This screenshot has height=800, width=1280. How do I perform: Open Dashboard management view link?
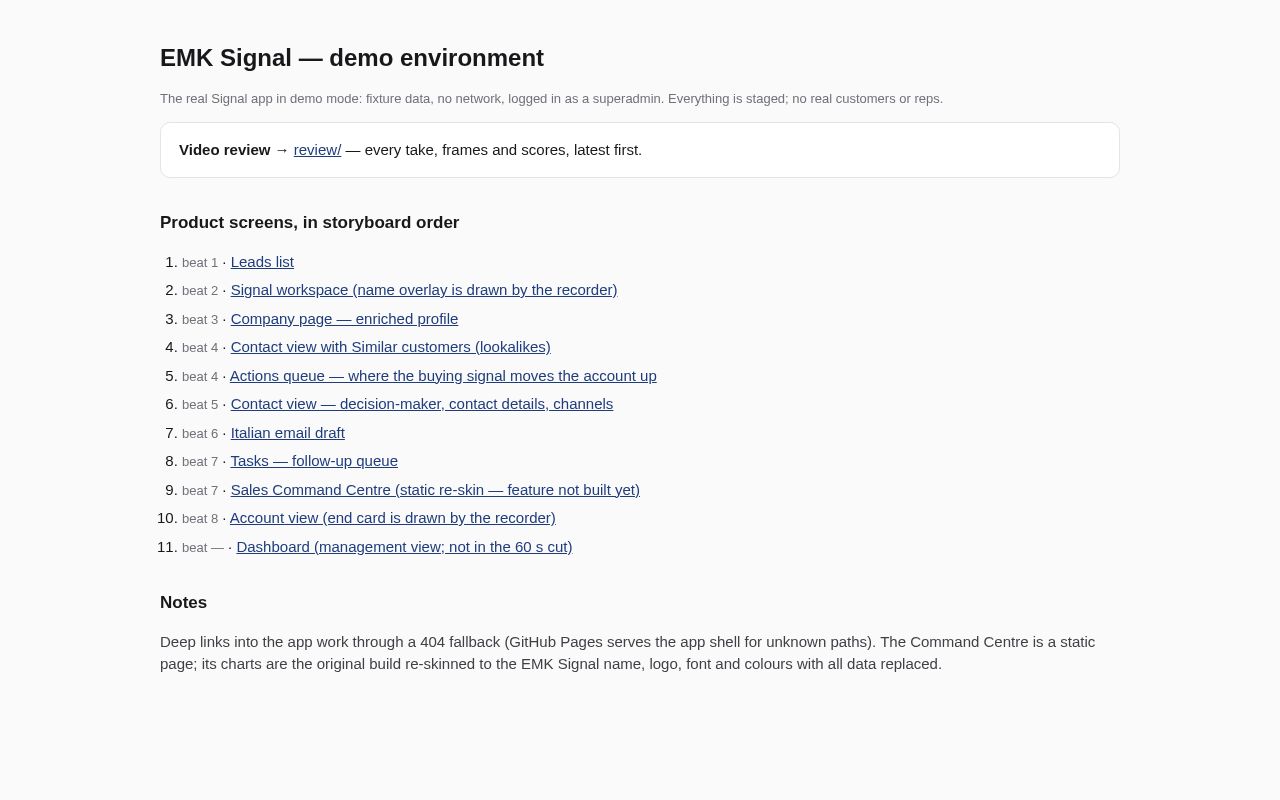(x=404, y=547)
